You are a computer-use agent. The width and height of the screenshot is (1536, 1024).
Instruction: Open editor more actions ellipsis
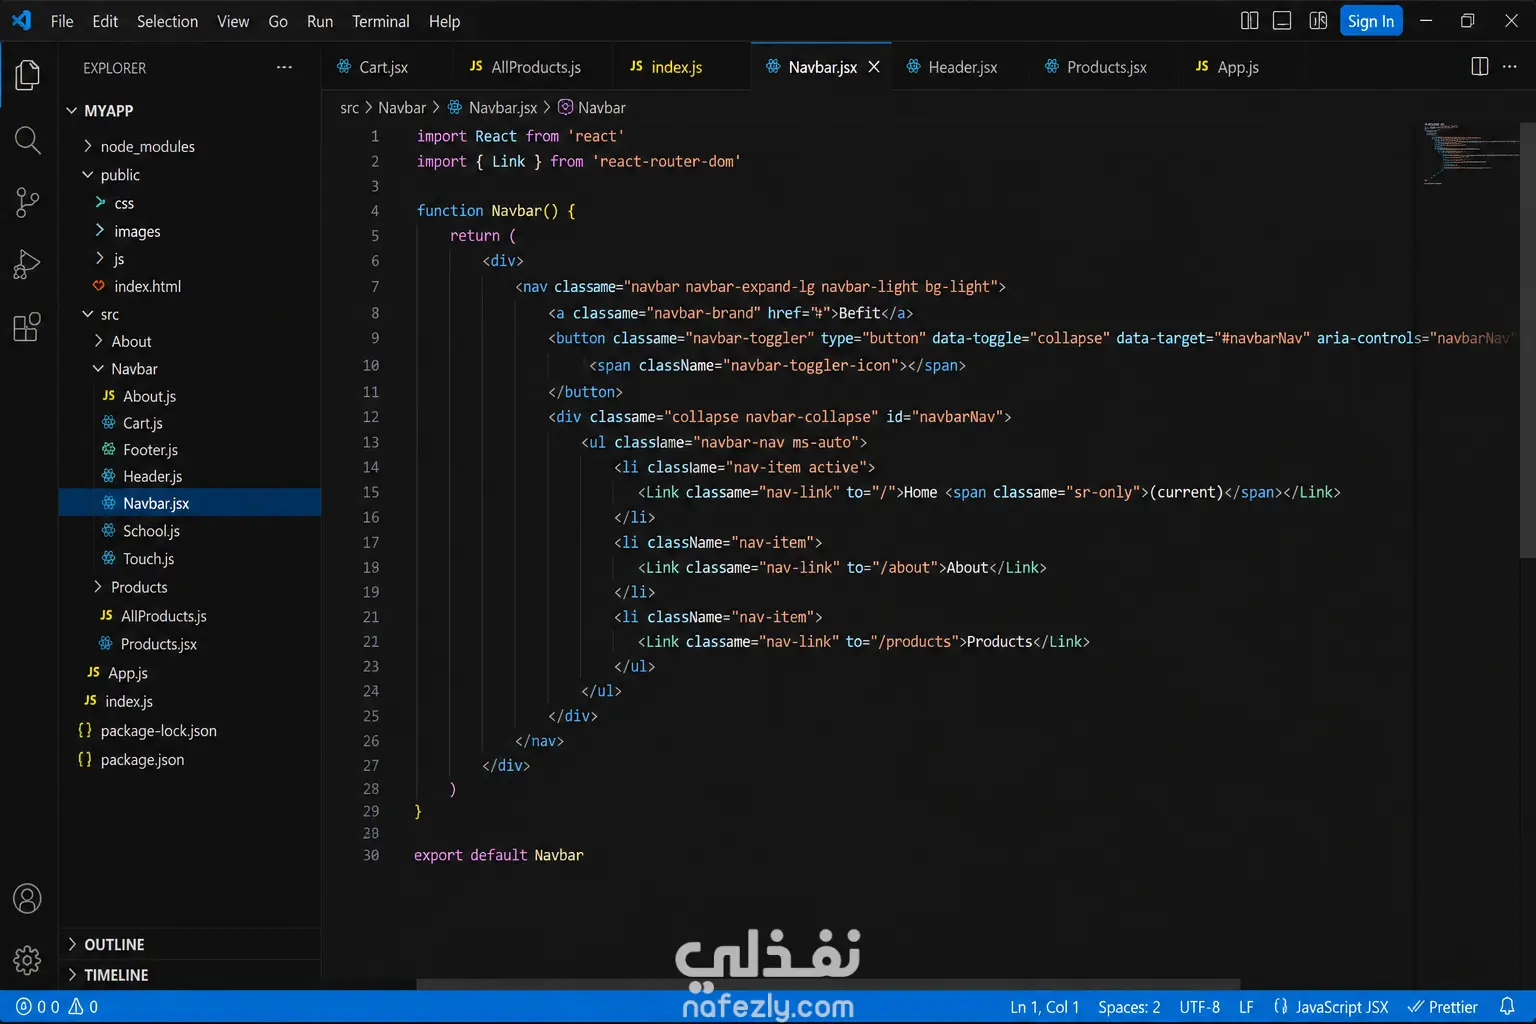(x=1510, y=66)
